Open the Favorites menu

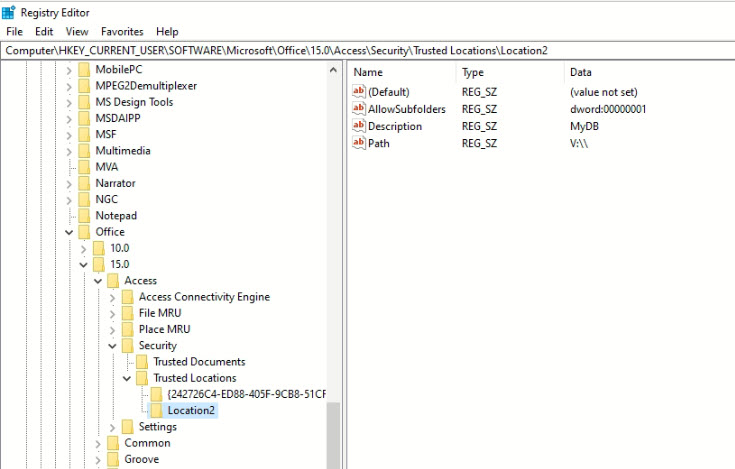pyautogui.click(x=122, y=31)
